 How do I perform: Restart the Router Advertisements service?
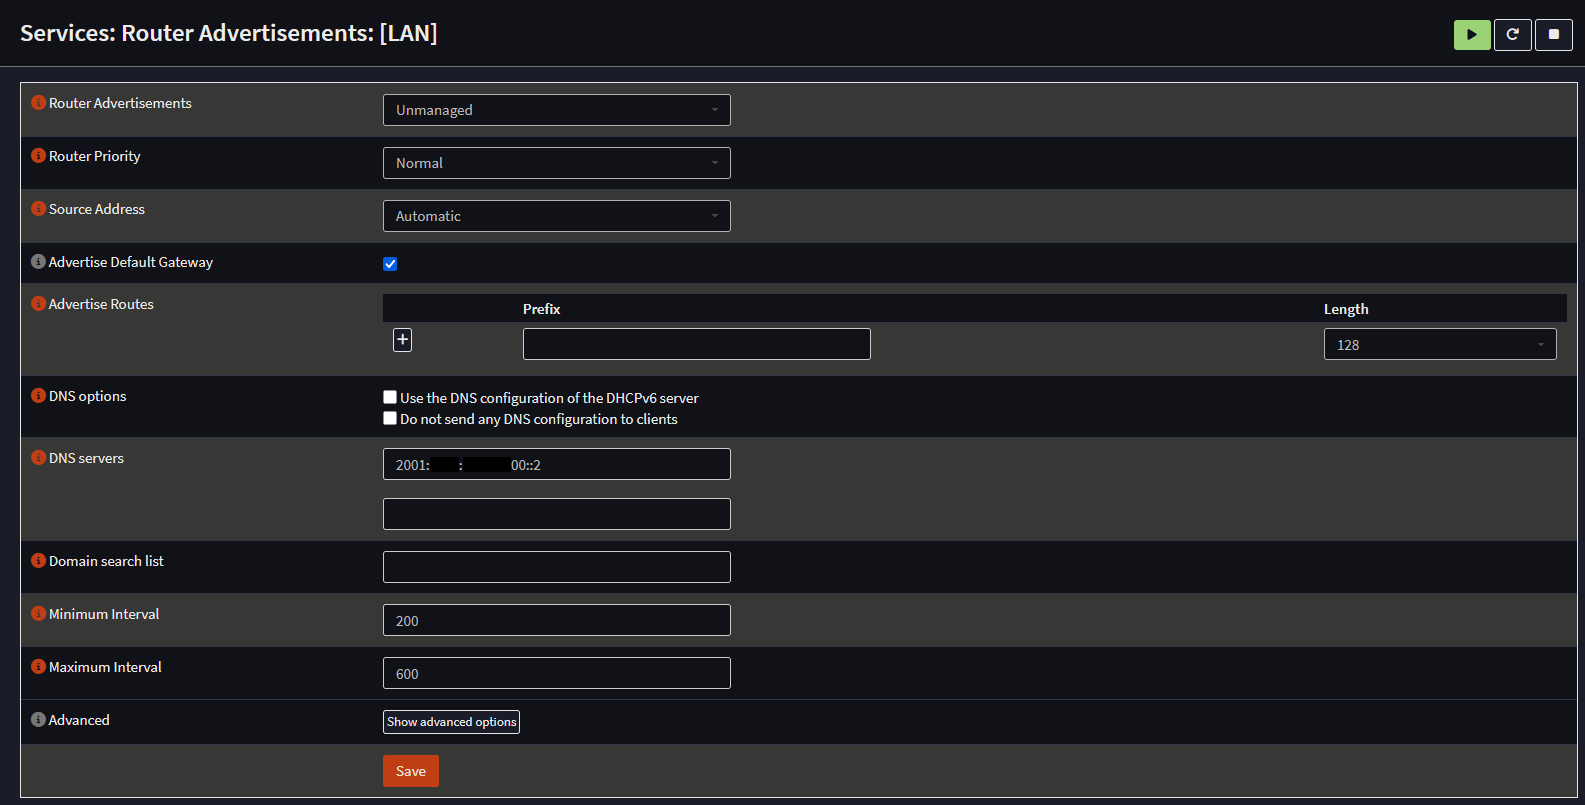click(1512, 35)
